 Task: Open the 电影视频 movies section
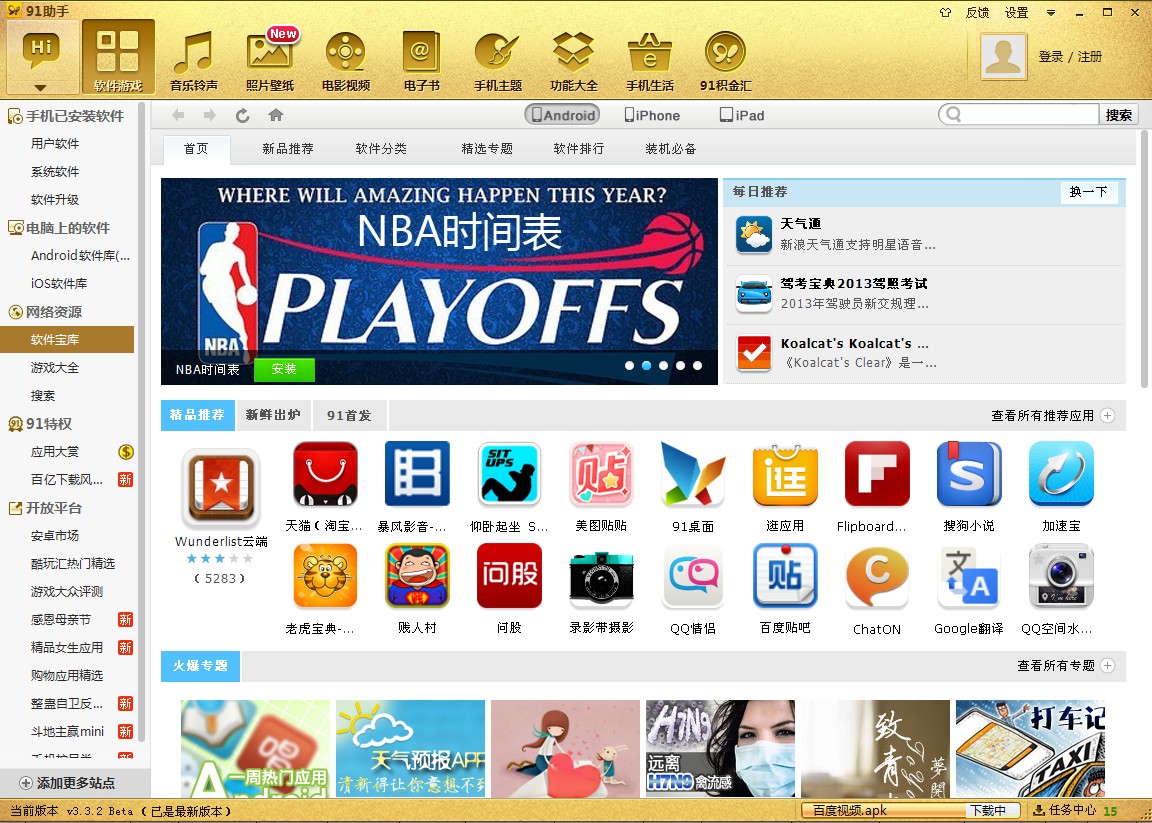(346, 60)
